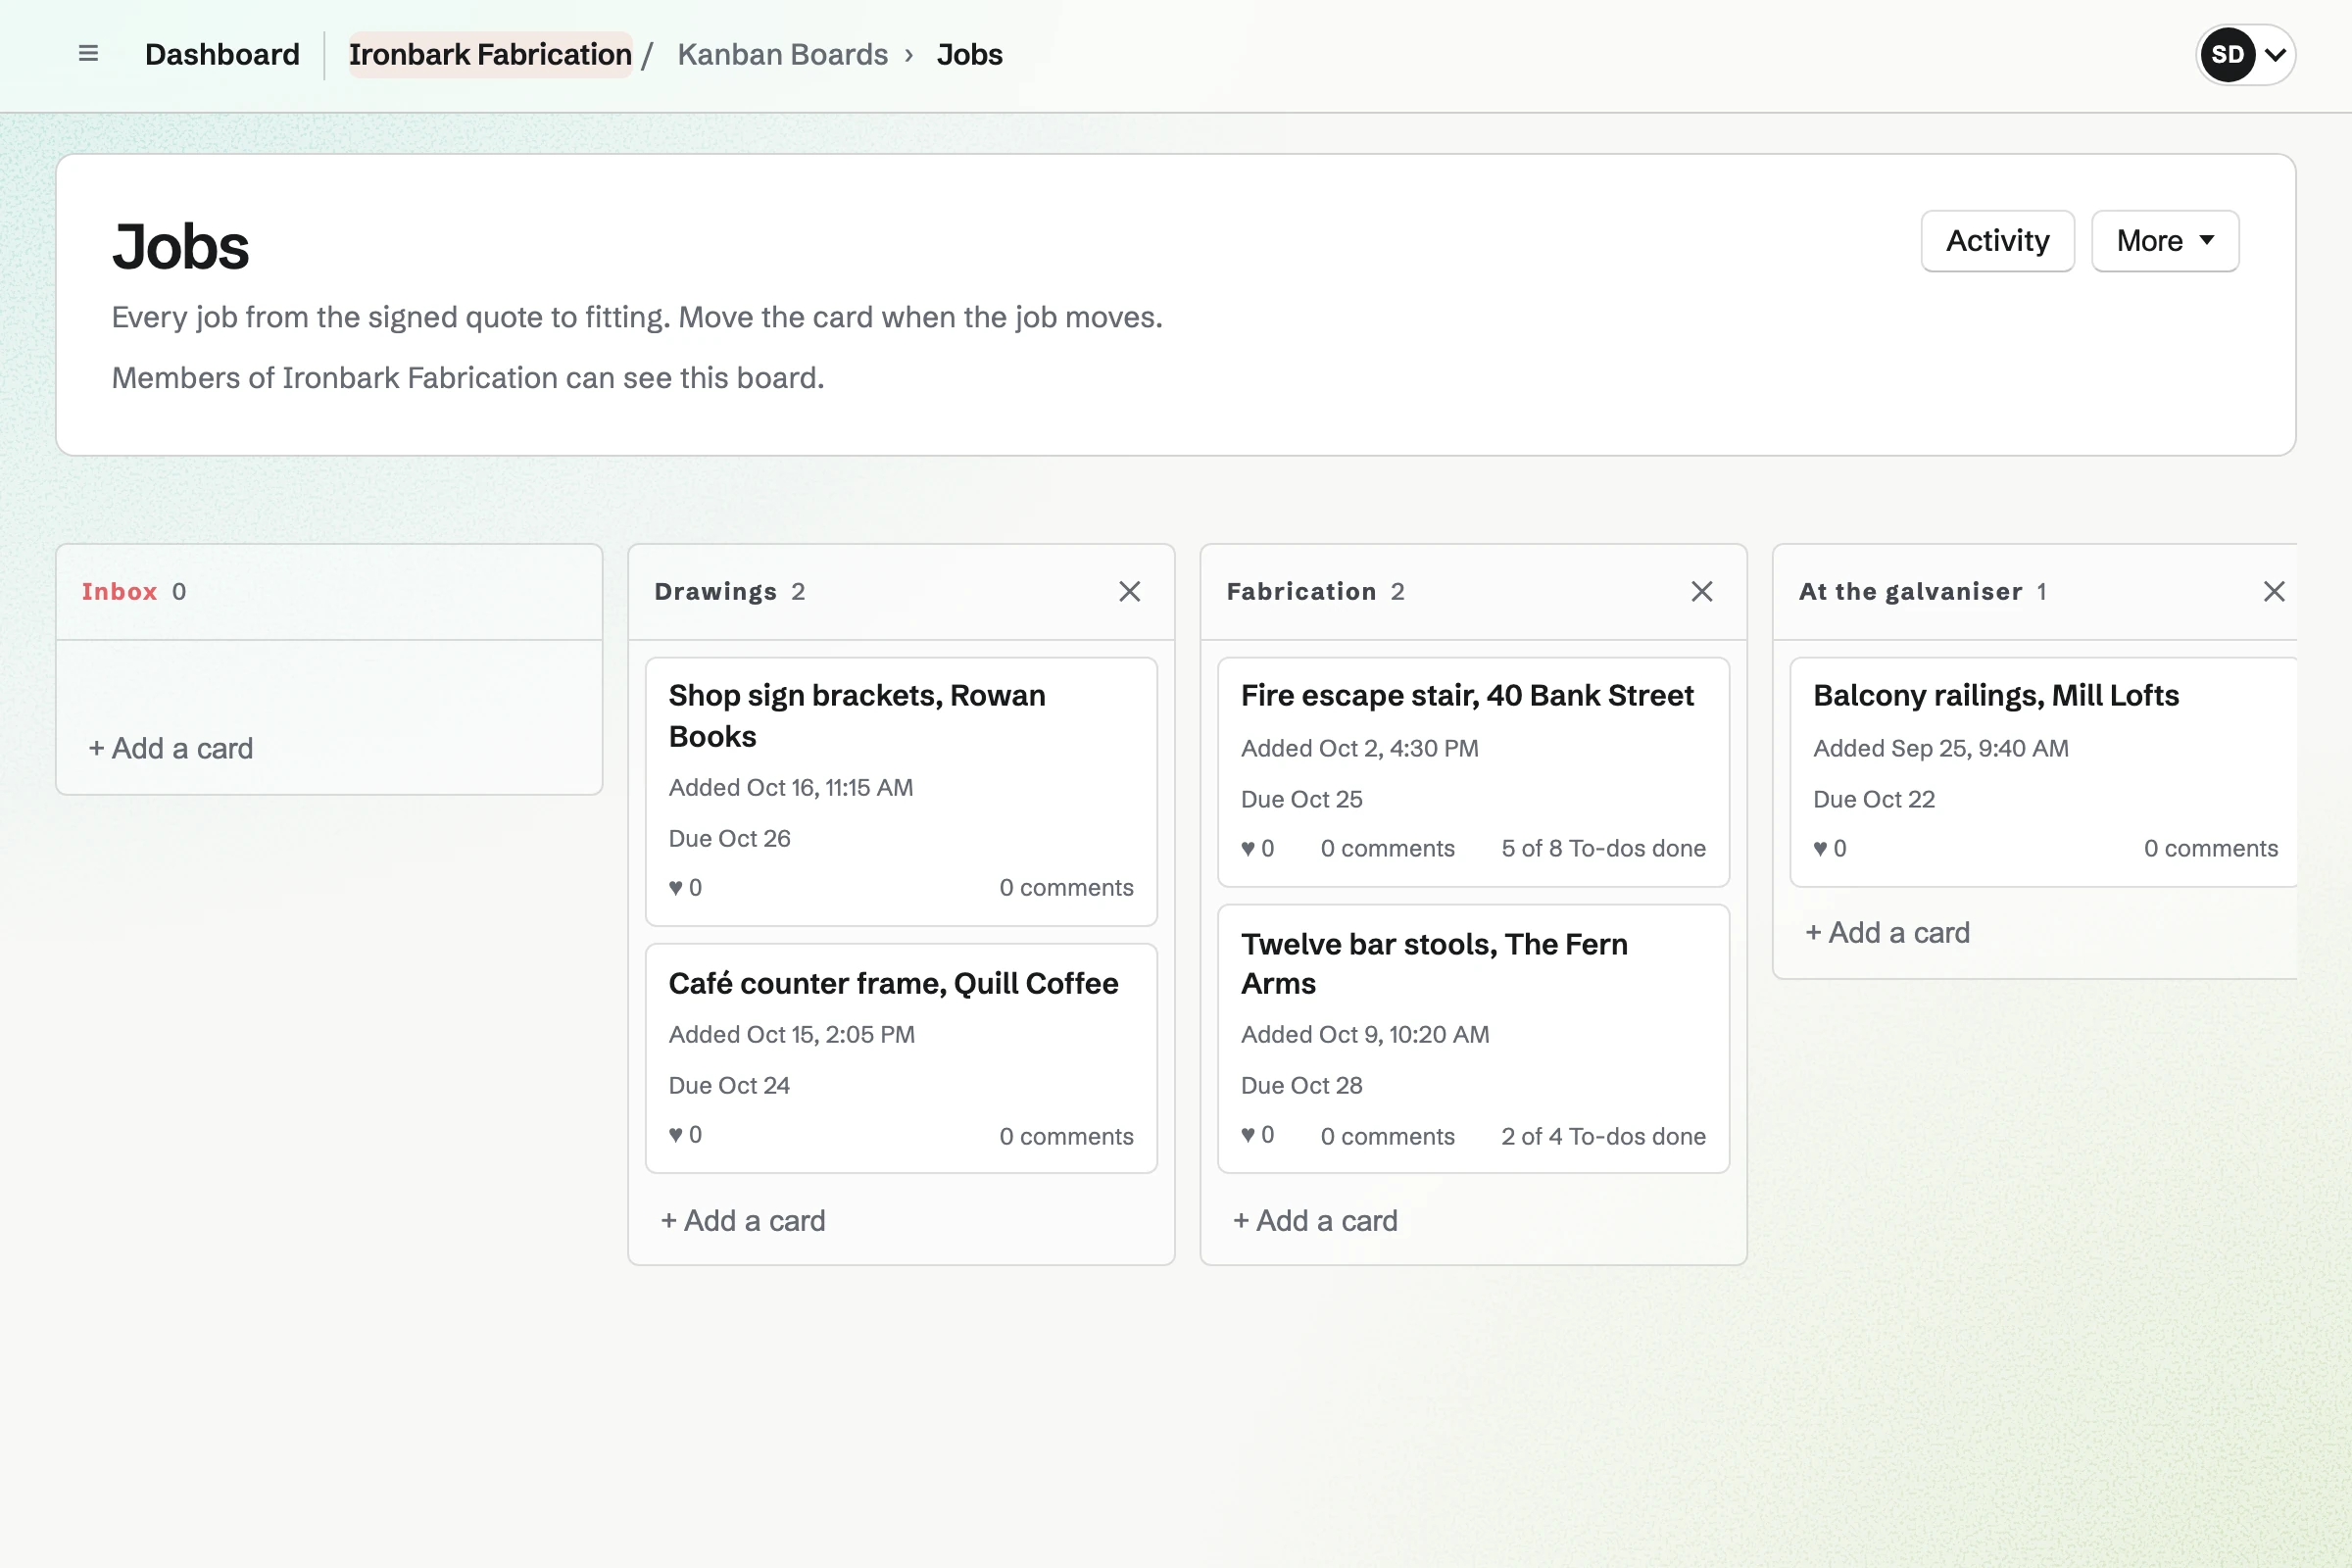This screenshot has height=1568, width=2352.
Task: Select the At the galvaniser column title
Action: point(1910,591)
